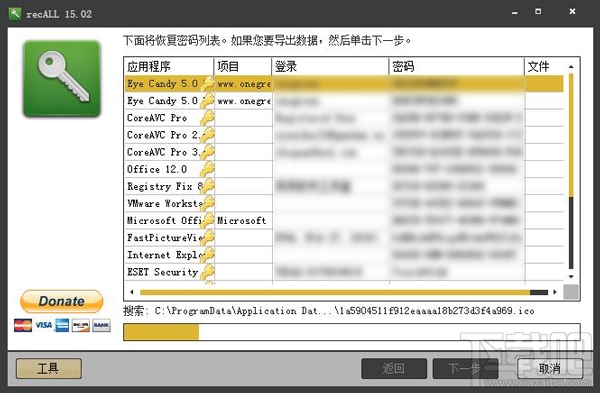Select the Registry Fix row

344,186
